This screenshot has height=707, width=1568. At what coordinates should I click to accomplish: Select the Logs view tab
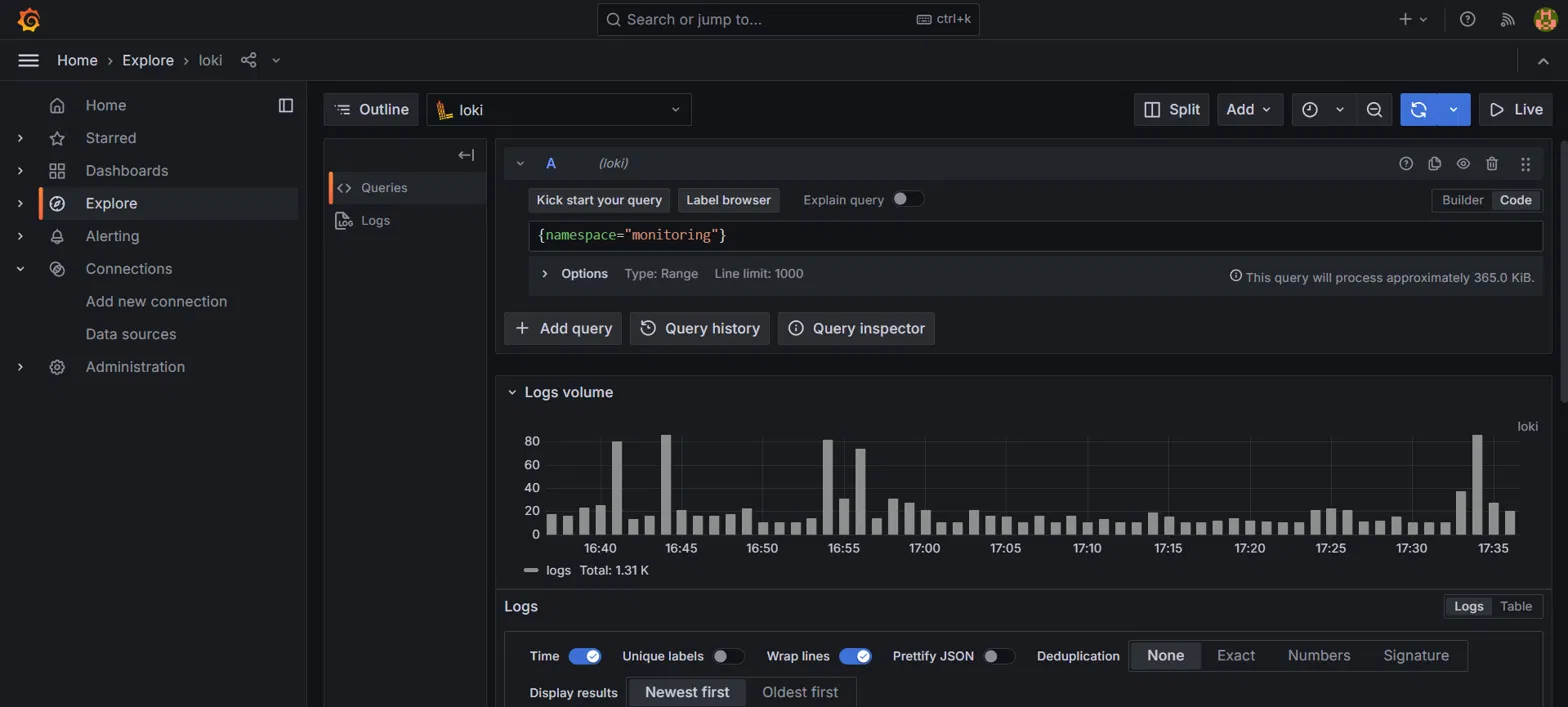1468,606
